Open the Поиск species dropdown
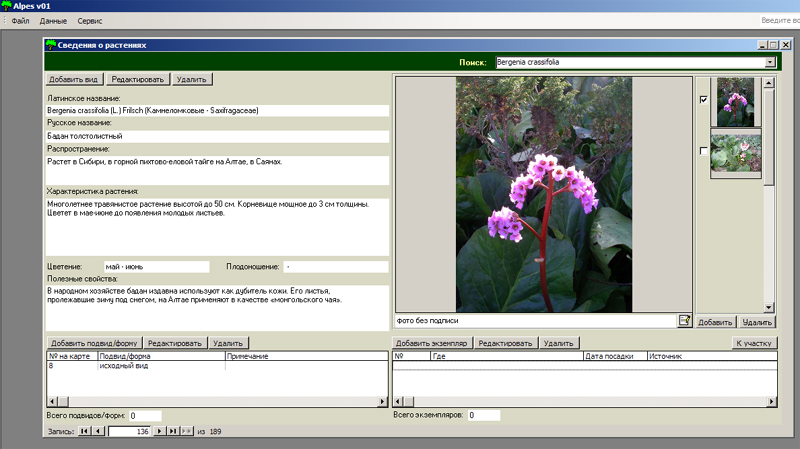Viewport: 800px width, 449px height. [x=770, y=62]
